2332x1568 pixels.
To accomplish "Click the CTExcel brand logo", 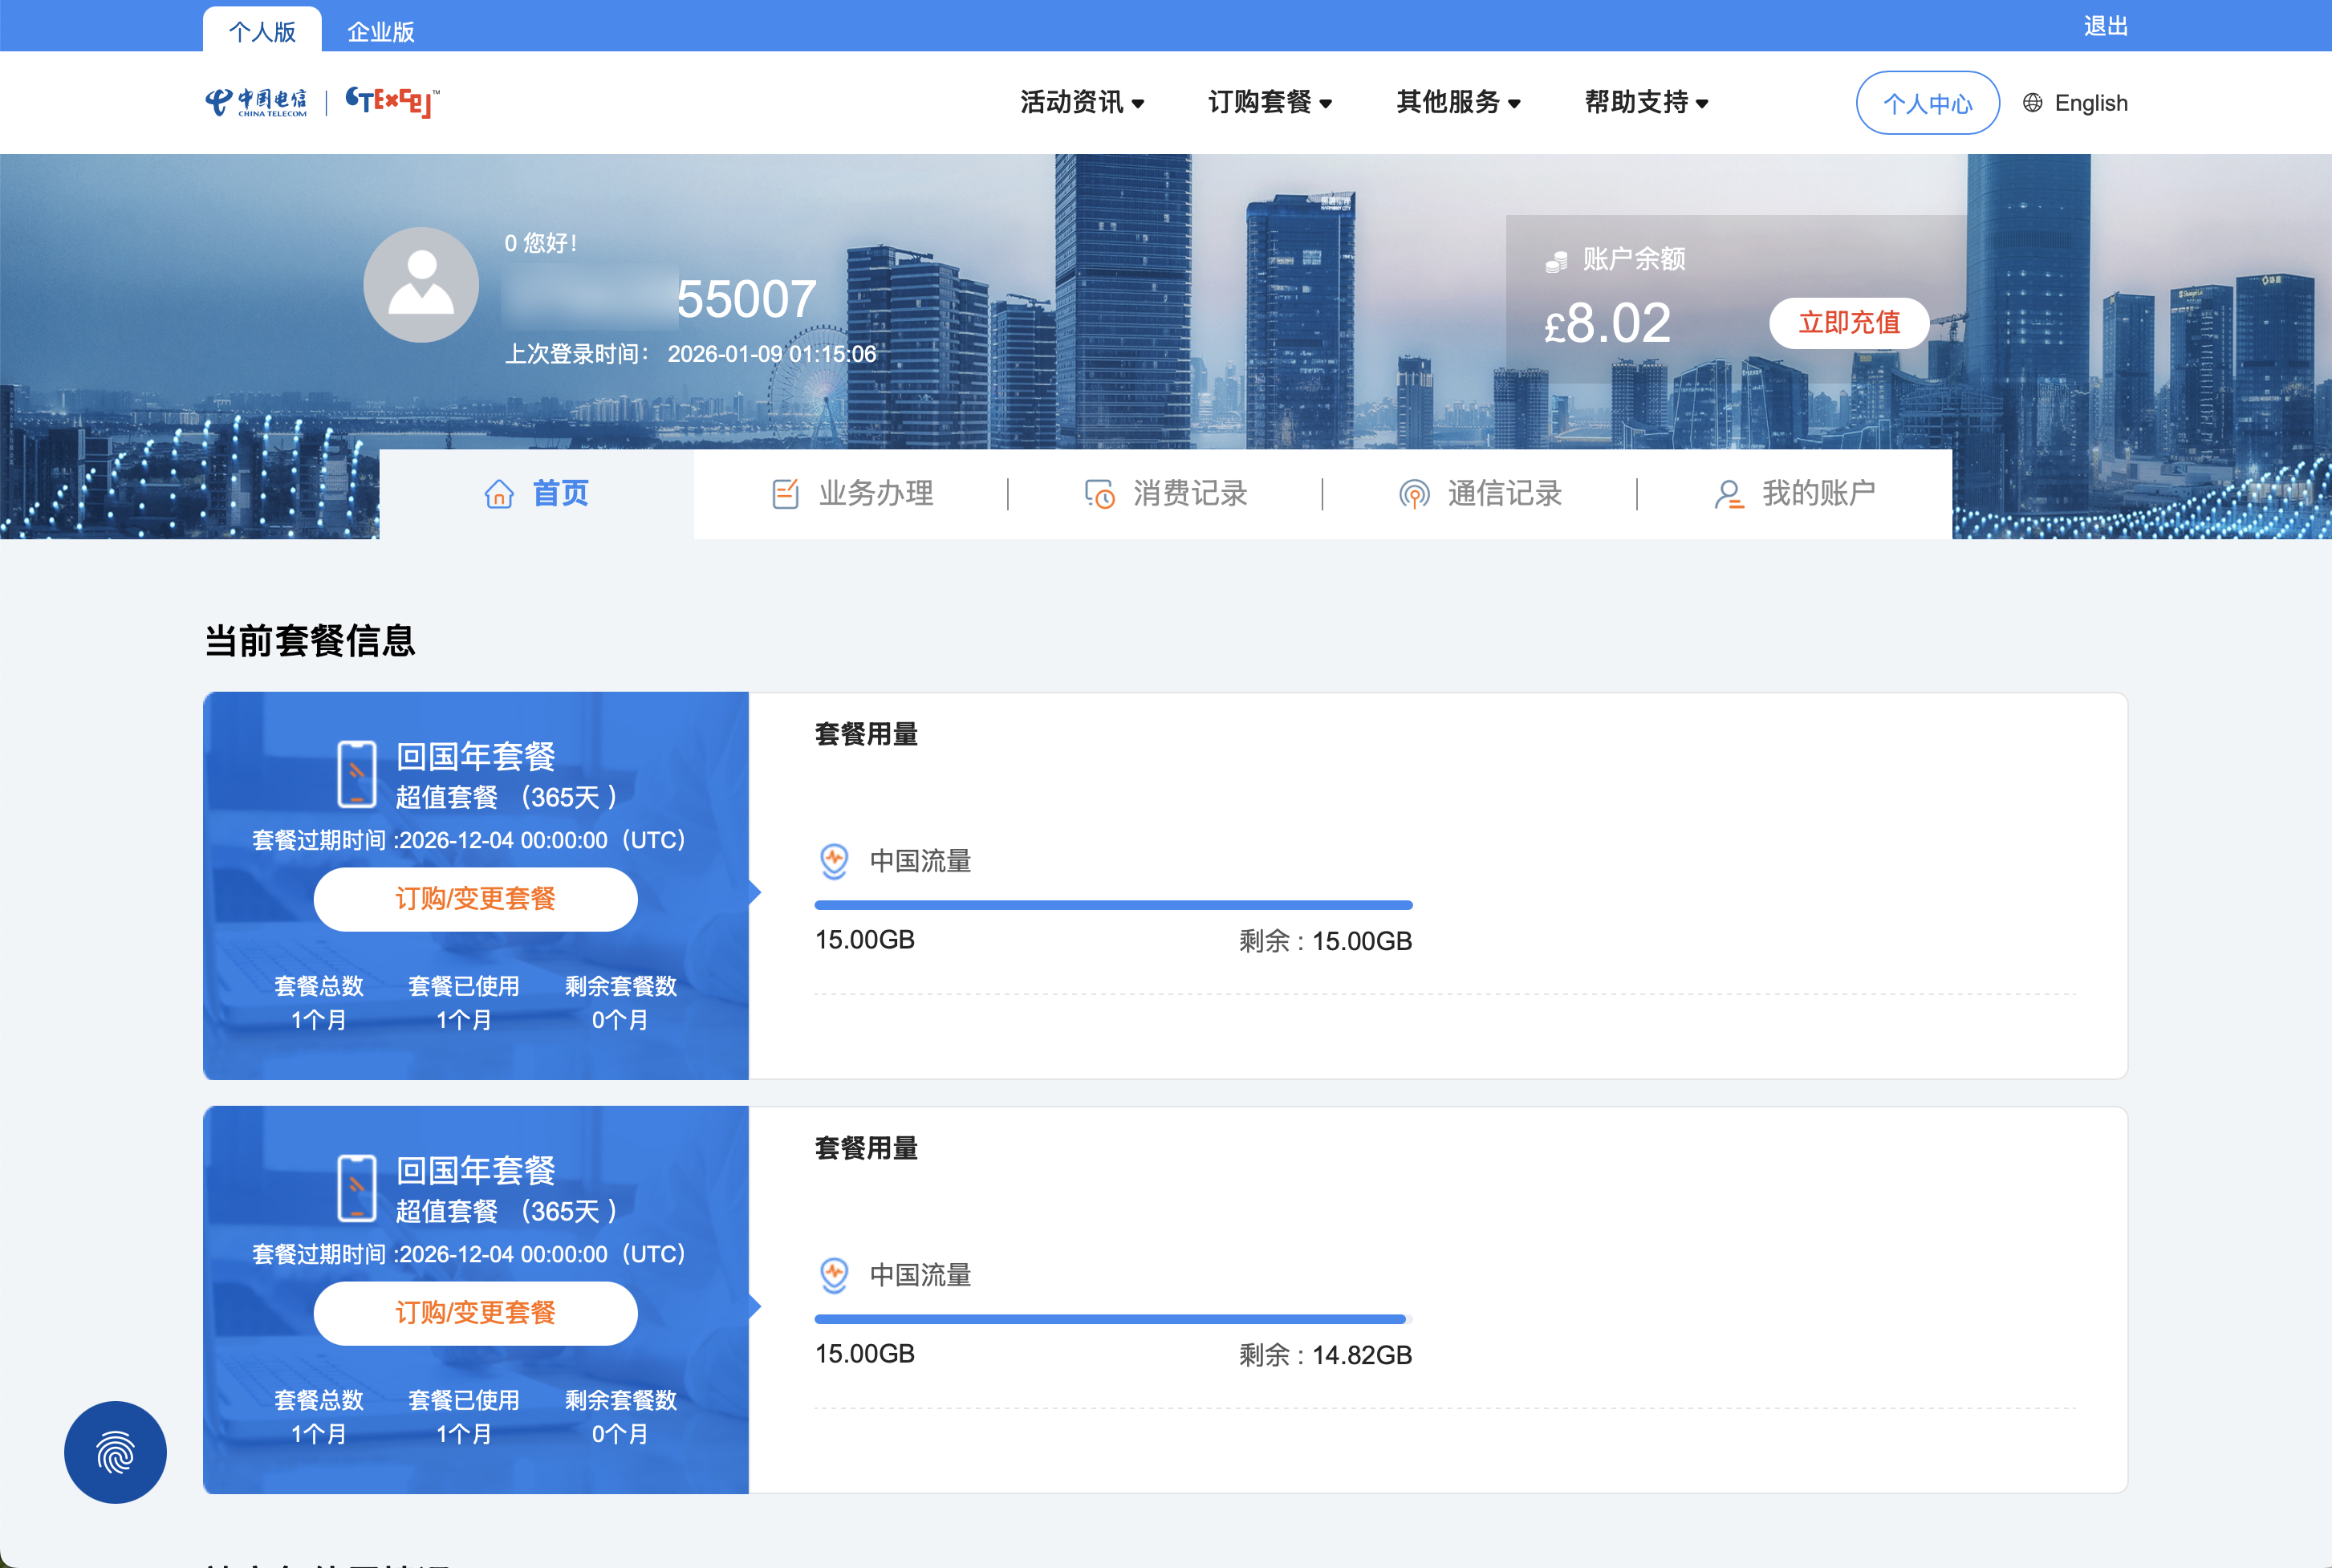I will pyautogui.click(x=391, y=102).
